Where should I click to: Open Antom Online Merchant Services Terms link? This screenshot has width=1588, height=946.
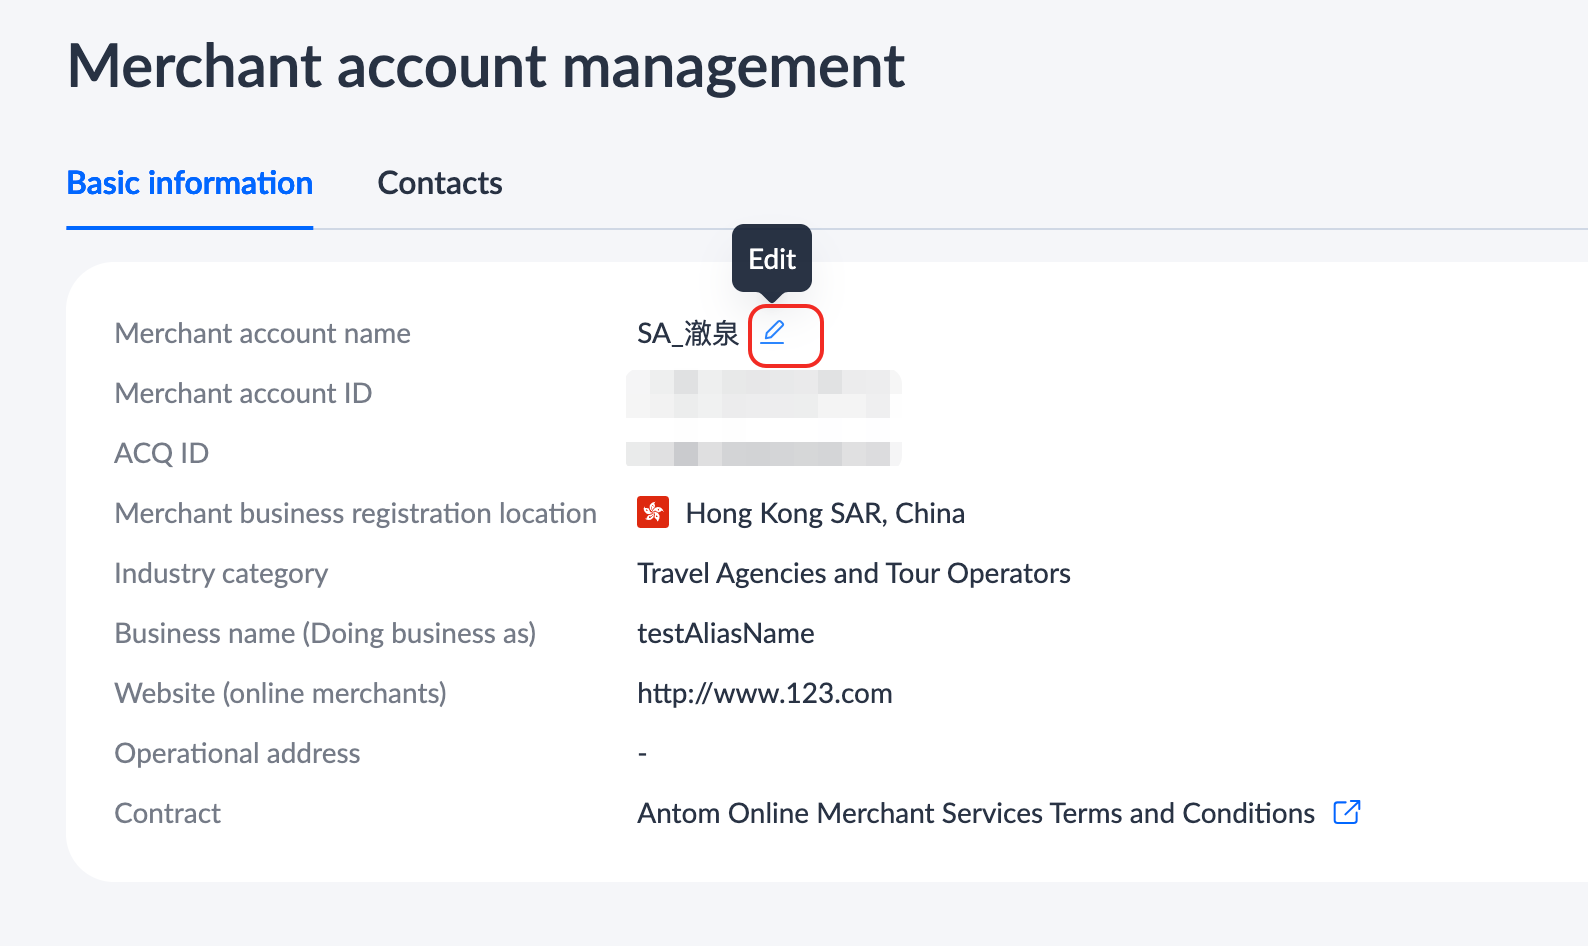coord(975,813)
